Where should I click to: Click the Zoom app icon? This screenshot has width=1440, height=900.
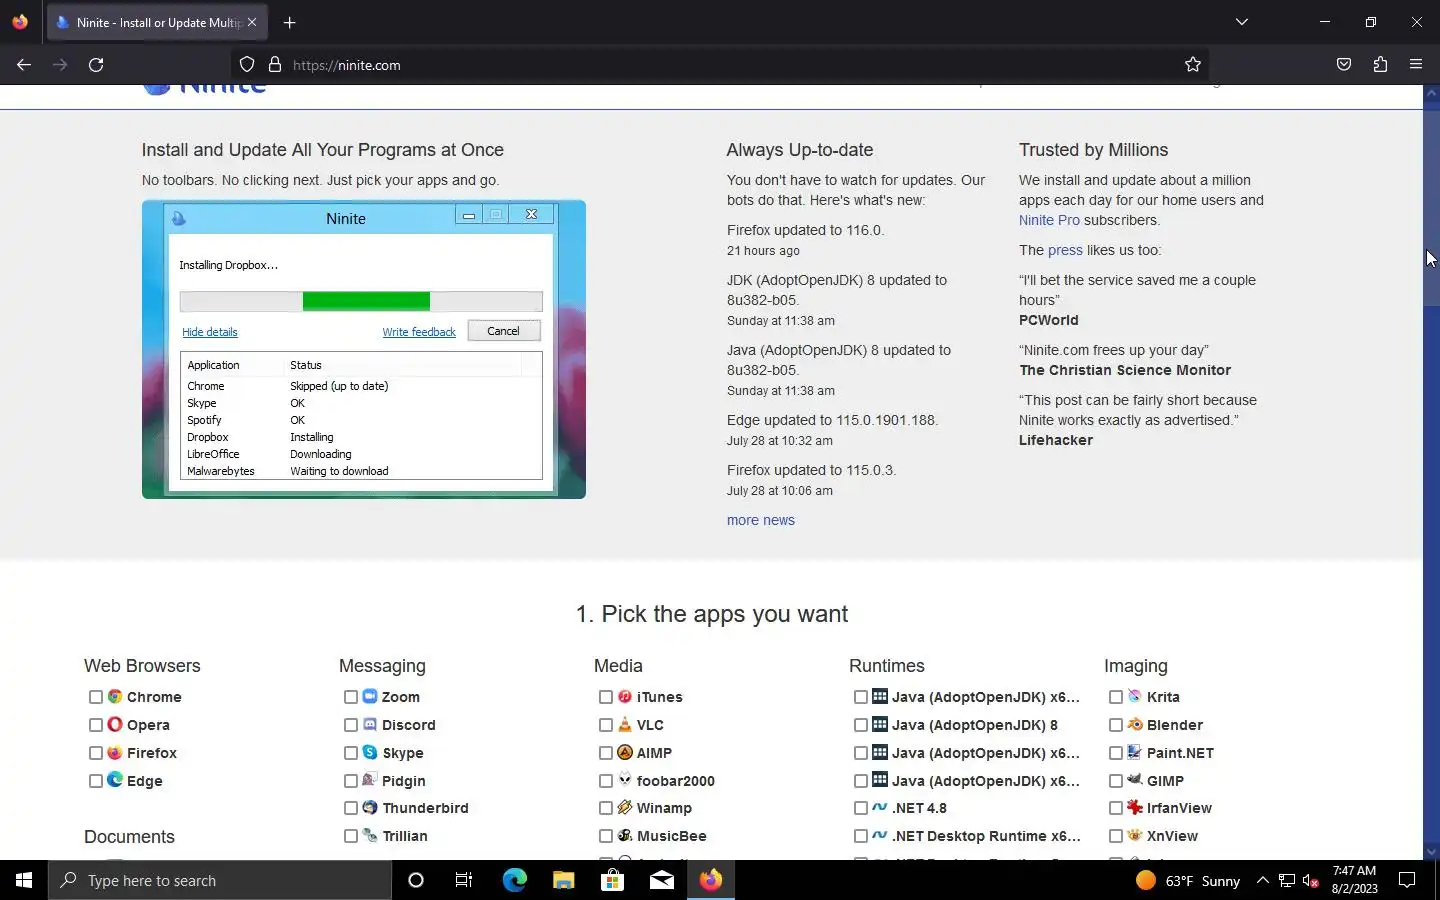[x=370, y=696]
